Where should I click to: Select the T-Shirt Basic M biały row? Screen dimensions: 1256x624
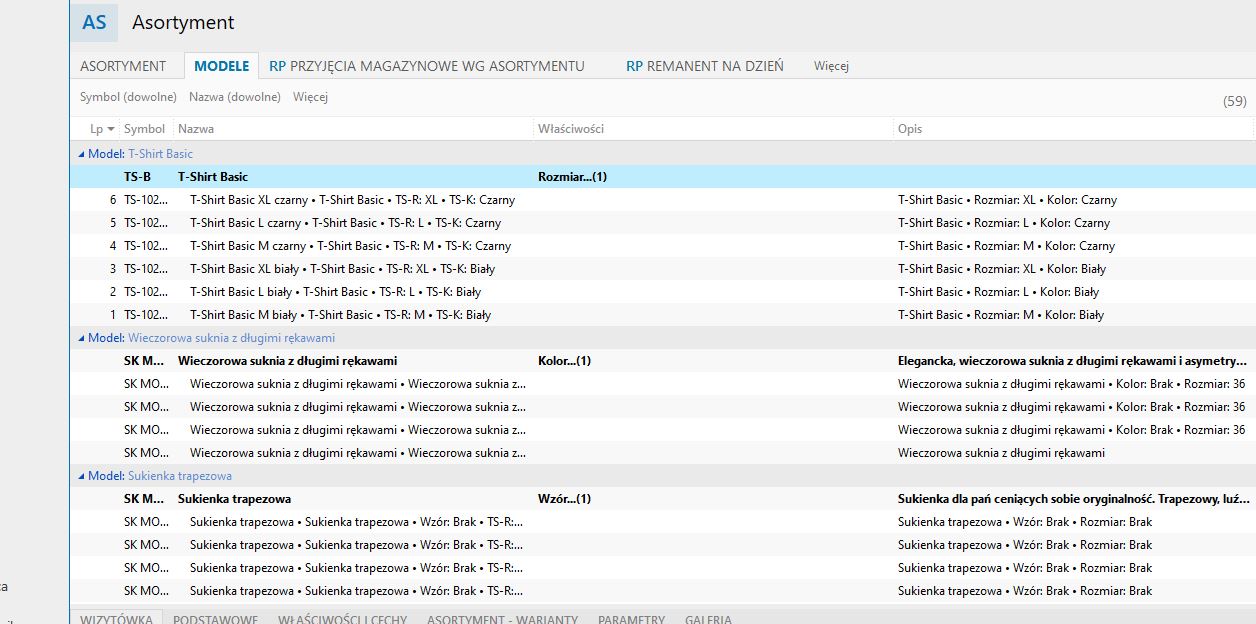coord(340,315)
